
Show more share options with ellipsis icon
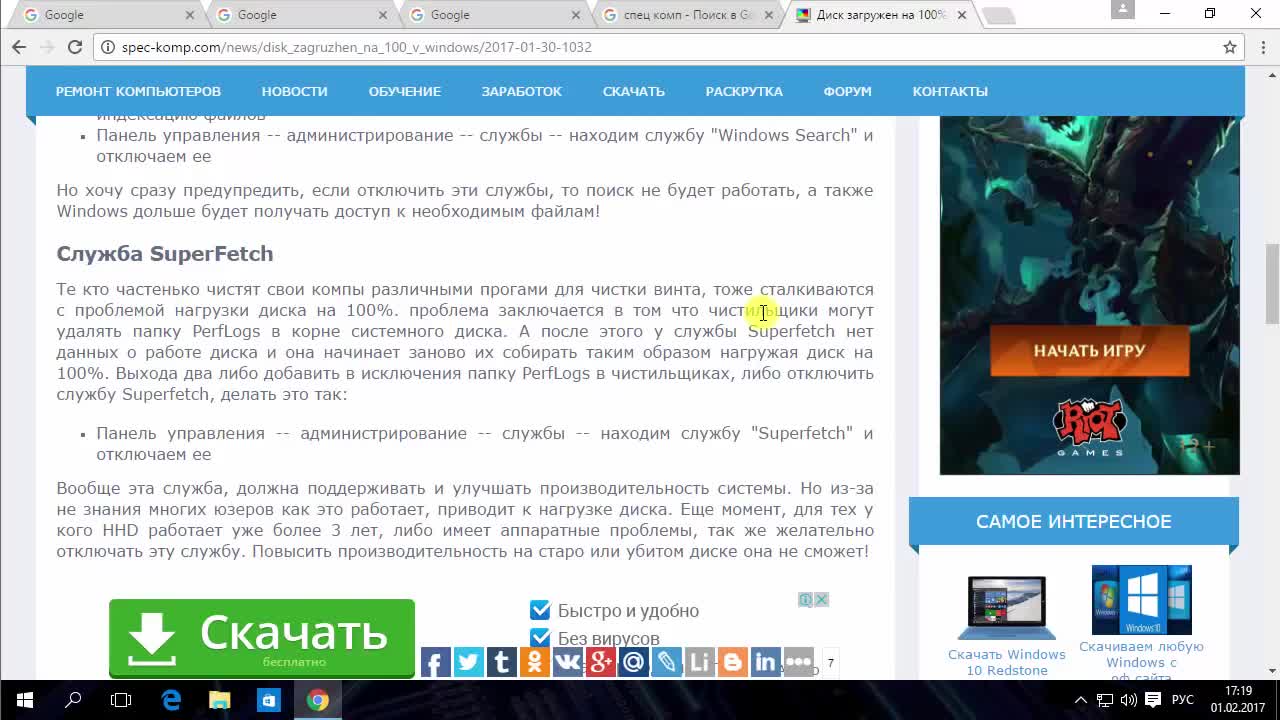(798, 662)
